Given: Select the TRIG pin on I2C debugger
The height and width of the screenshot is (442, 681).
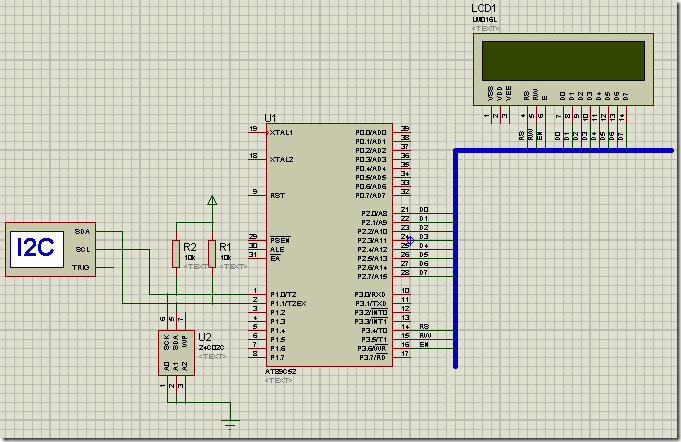Looking at the screenshot, I should pyautogui.click(x=81, y=267).
